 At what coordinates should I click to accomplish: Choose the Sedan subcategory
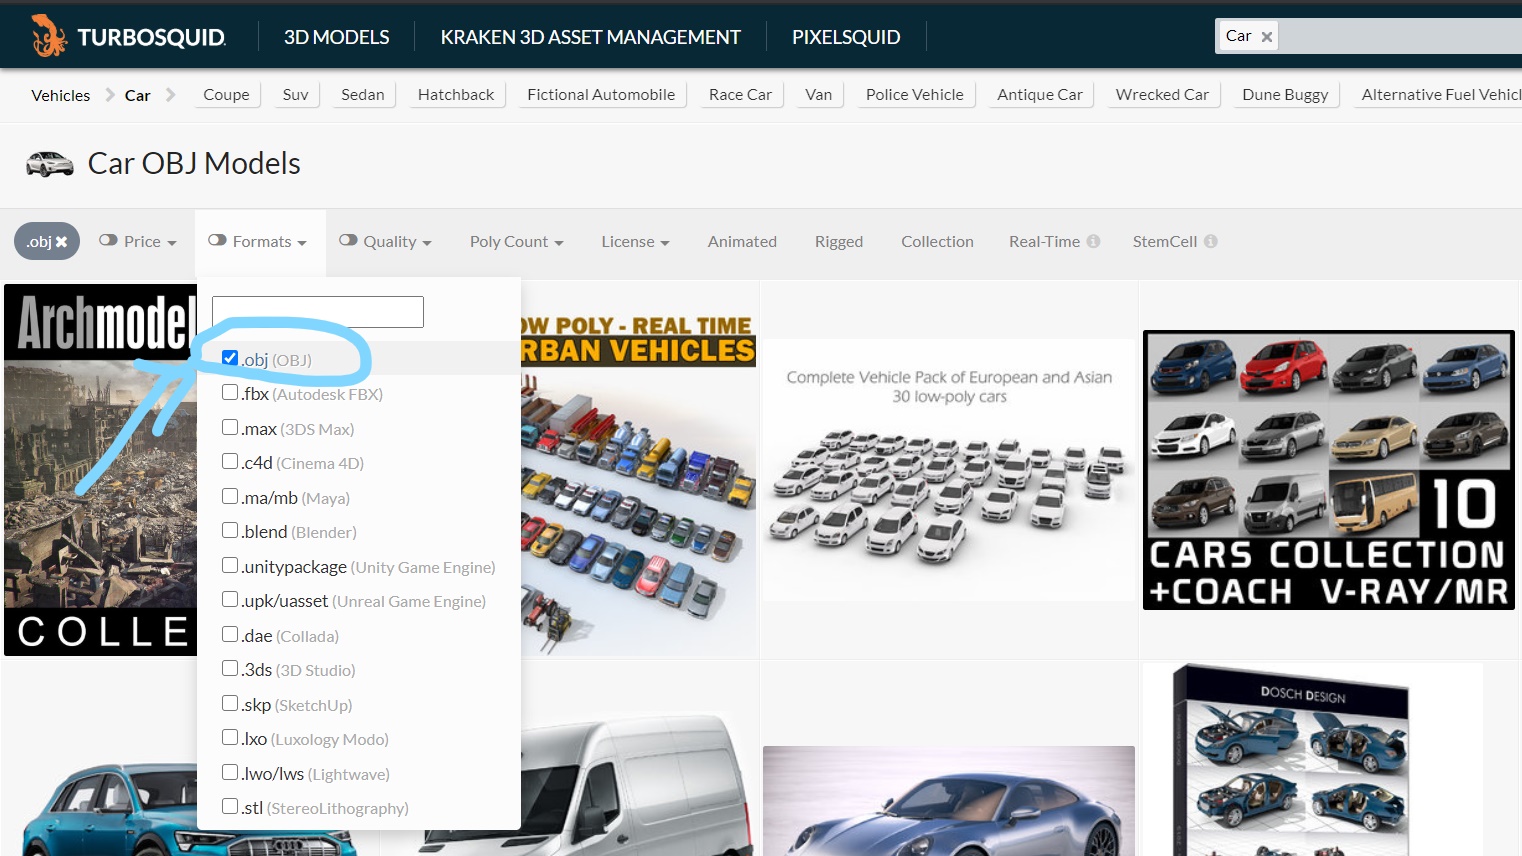(362, 94)
